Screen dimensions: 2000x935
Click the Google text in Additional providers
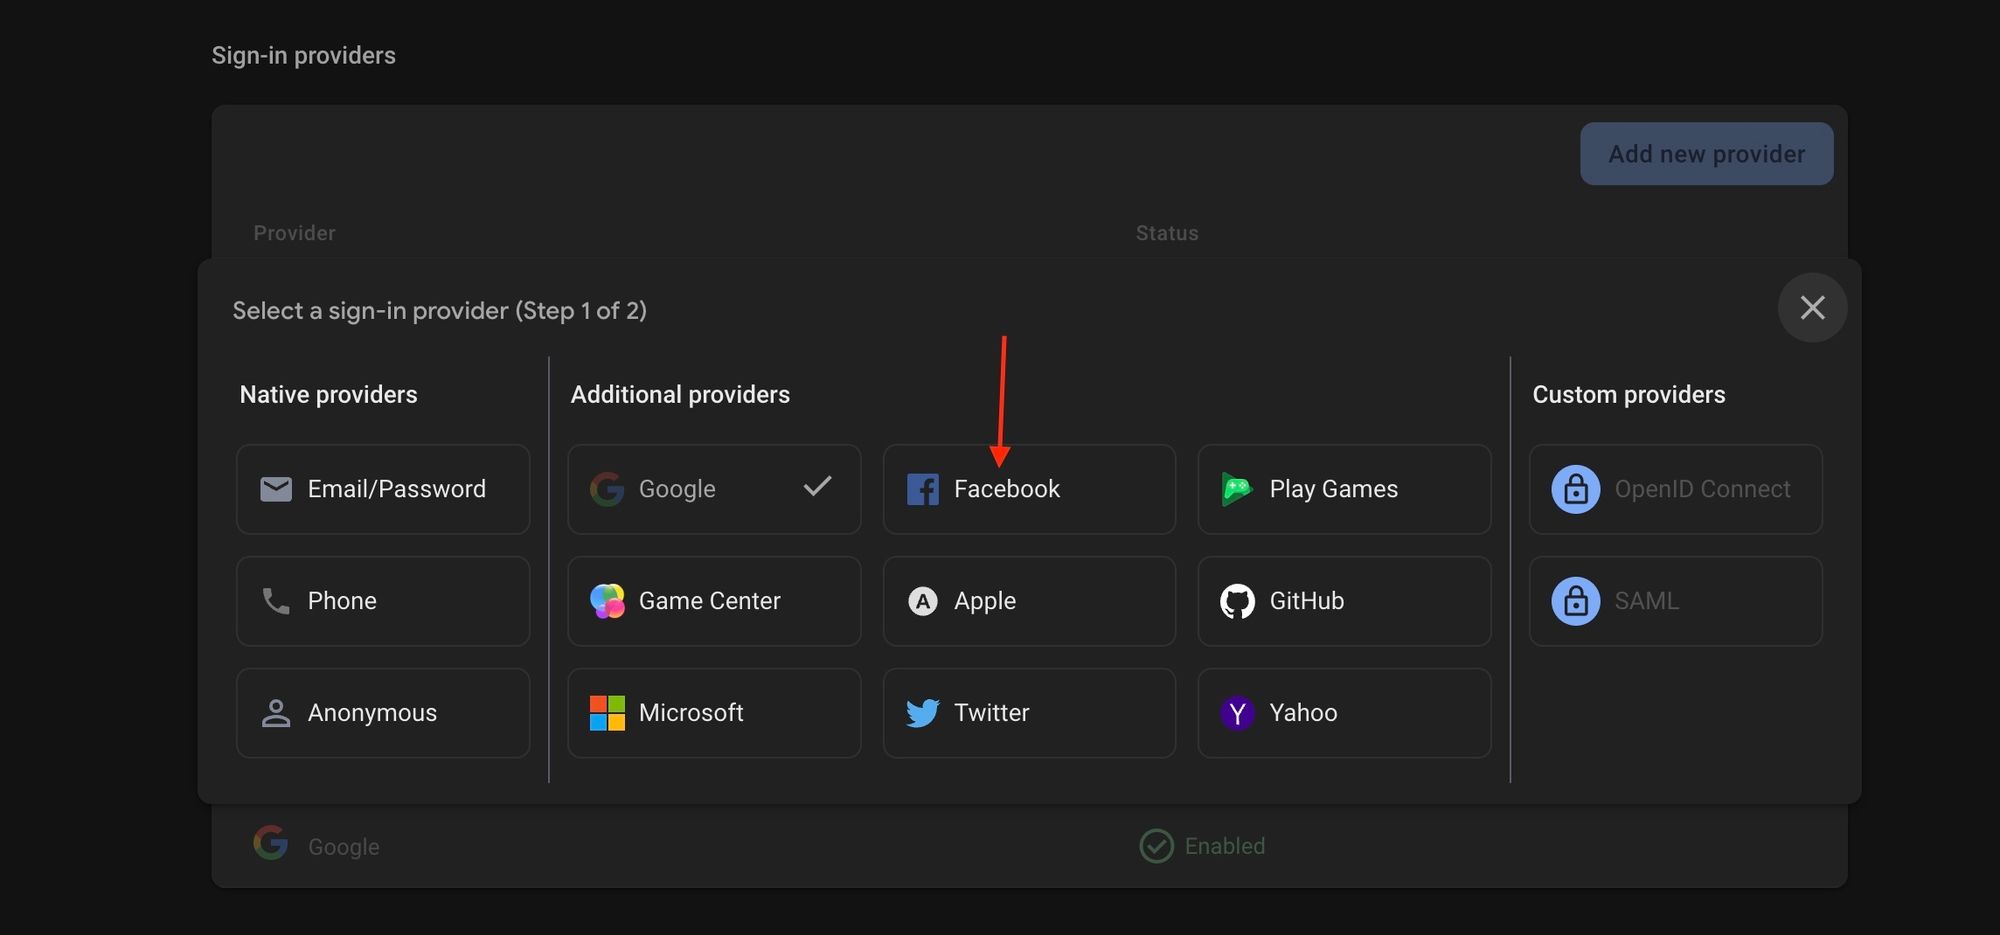(x=677, y=489)
